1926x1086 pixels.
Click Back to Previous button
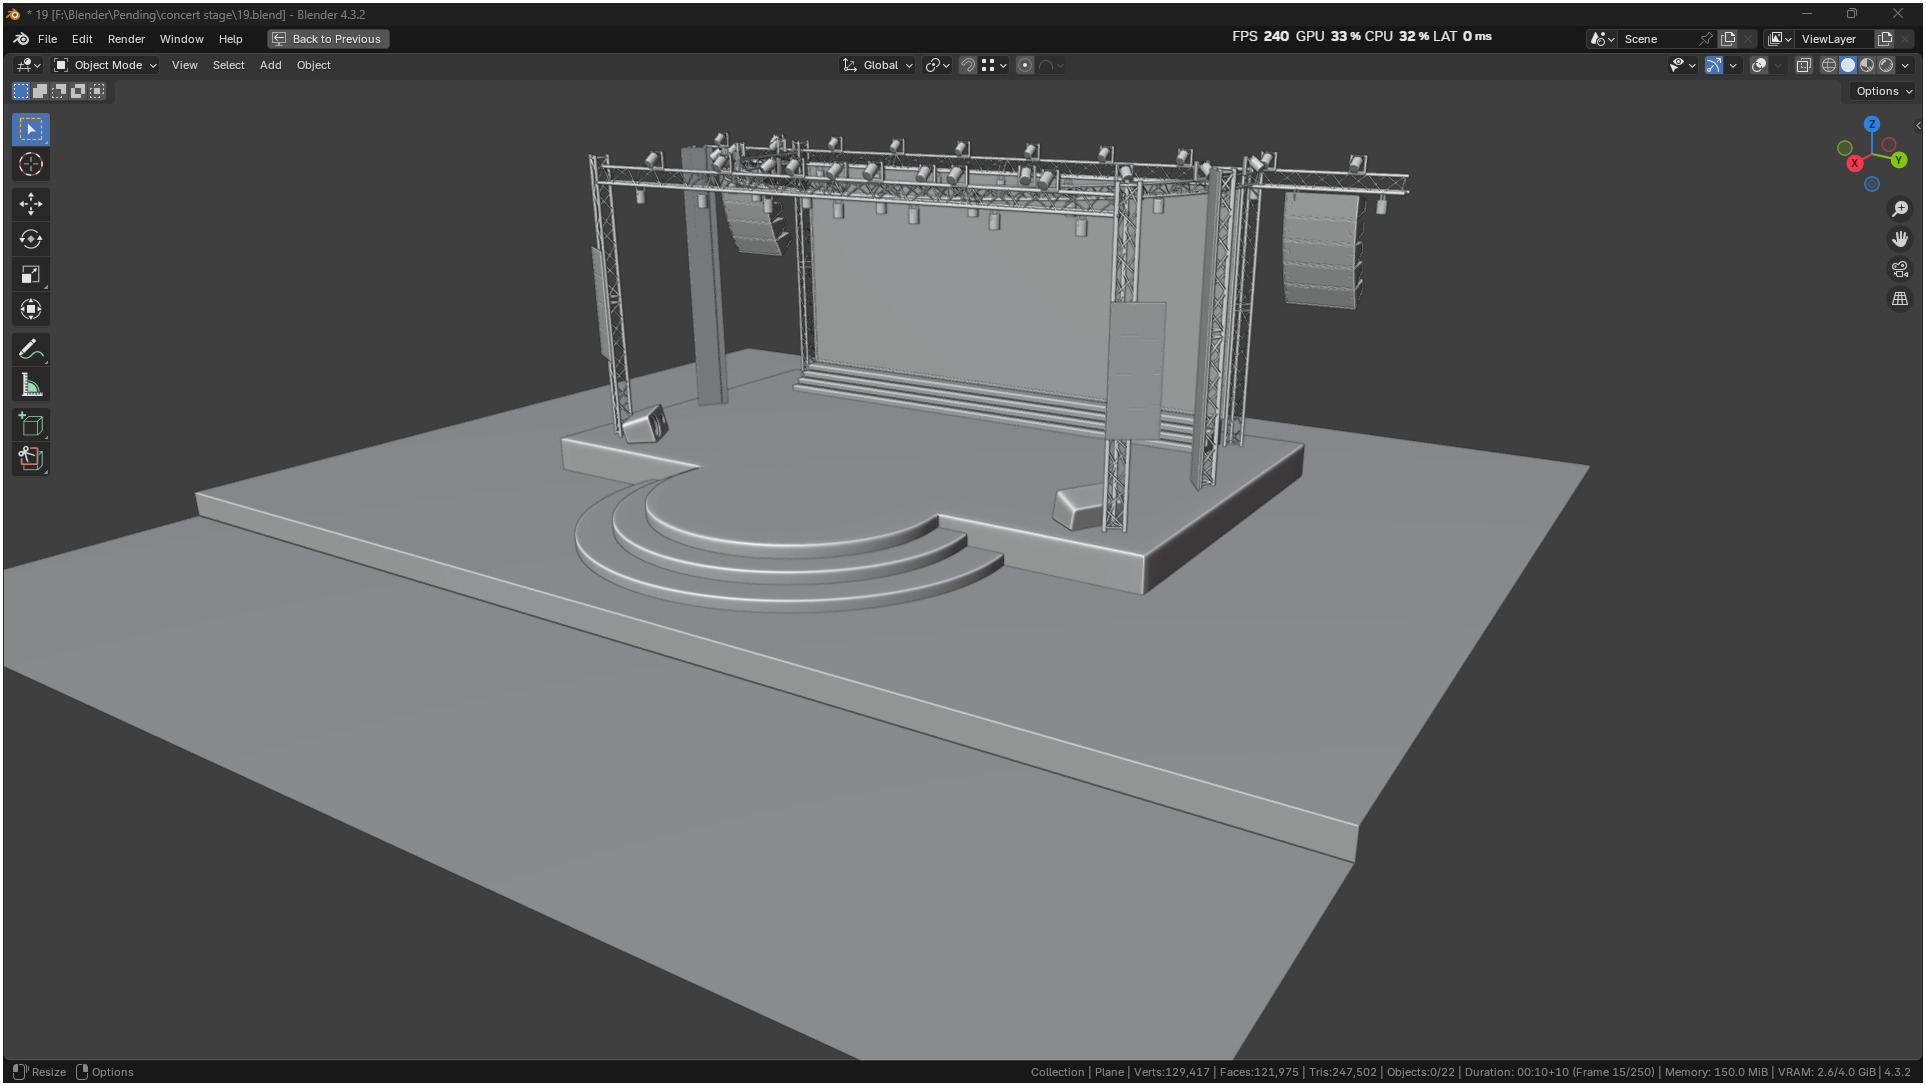(328, 39)
